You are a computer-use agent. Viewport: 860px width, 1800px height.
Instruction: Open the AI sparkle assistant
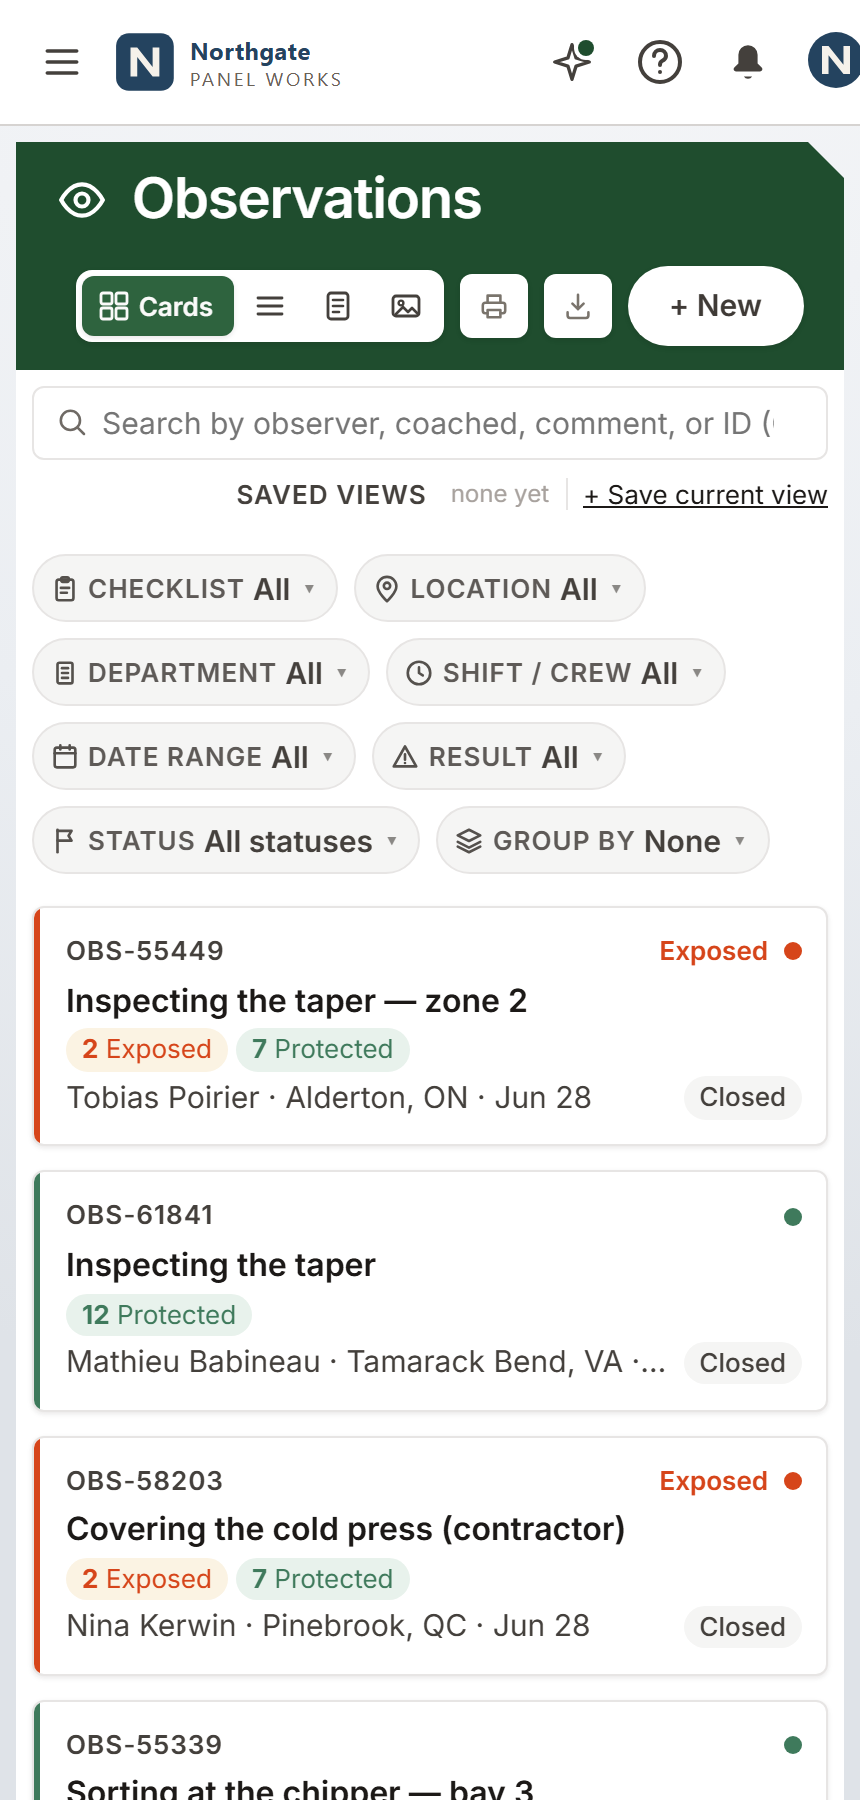[x=573, y=62]
